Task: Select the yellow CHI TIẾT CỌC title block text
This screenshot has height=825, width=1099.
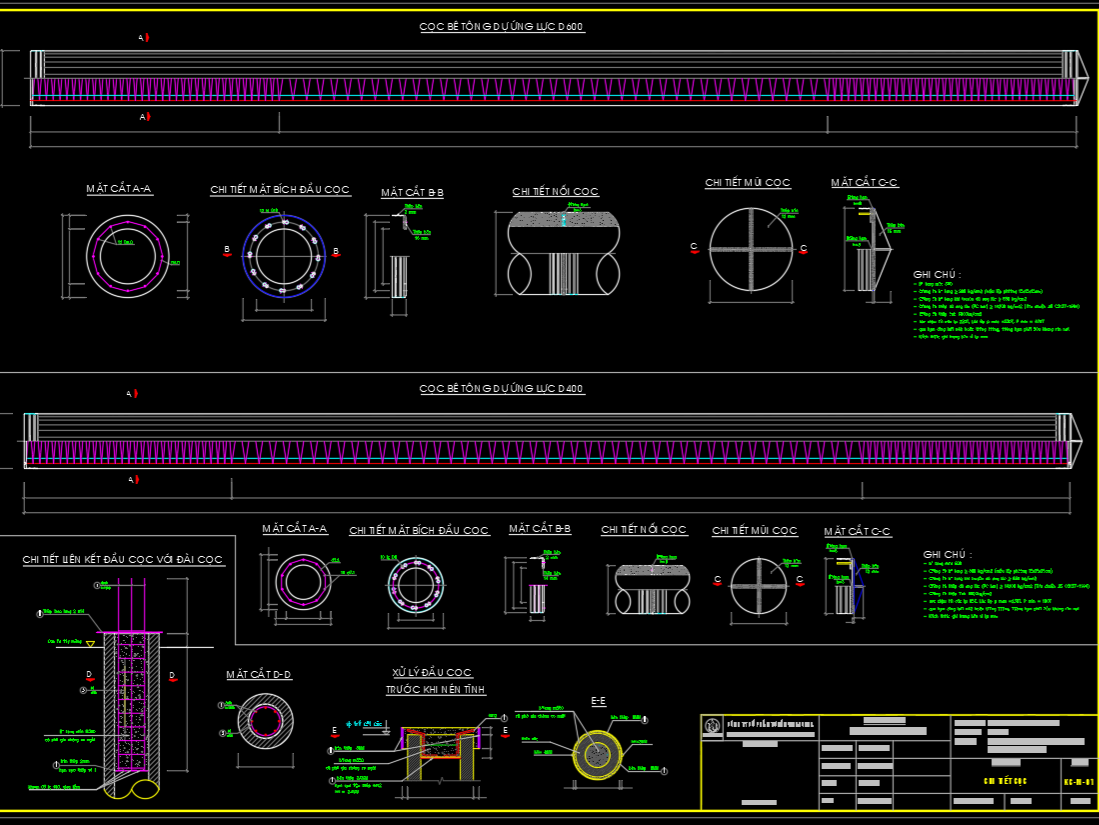Action: tap(999, 780)
